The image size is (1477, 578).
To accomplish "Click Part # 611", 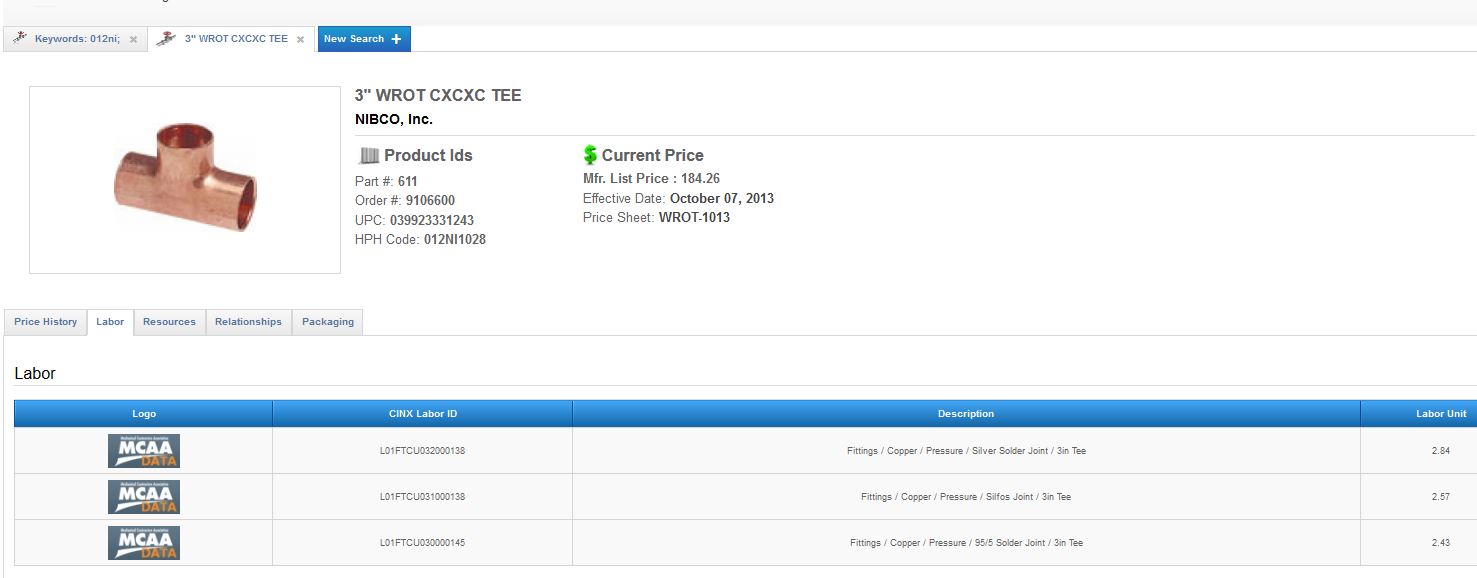I will tap(386, 181).
